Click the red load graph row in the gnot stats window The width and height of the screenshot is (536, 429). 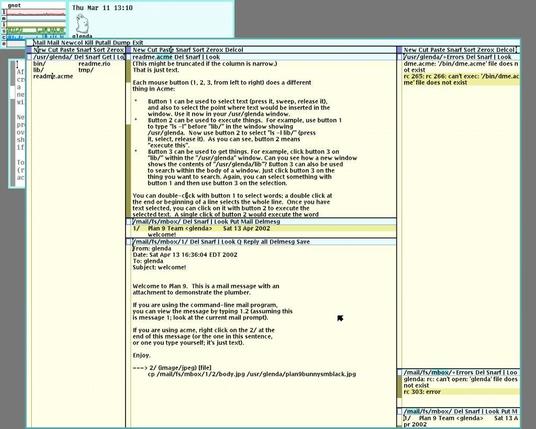click(x=36, y=13)
